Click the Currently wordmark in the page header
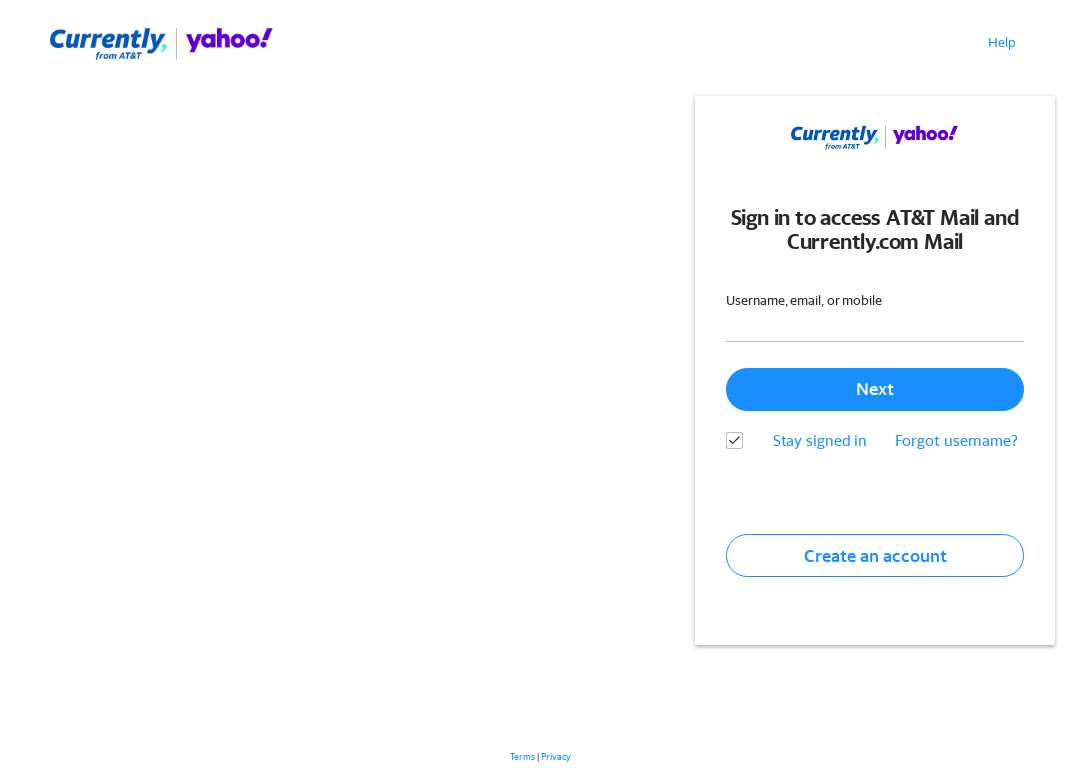 click(x=108, y=40)
